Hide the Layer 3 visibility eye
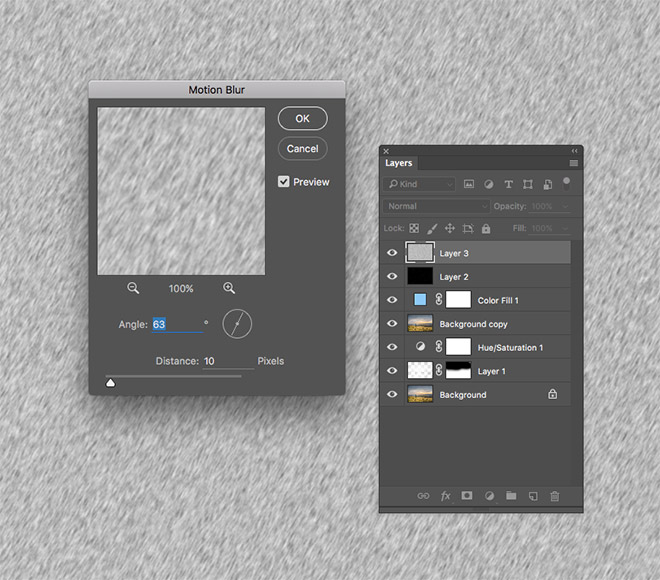This screenshot has width=660, height=580. point(392,253)
